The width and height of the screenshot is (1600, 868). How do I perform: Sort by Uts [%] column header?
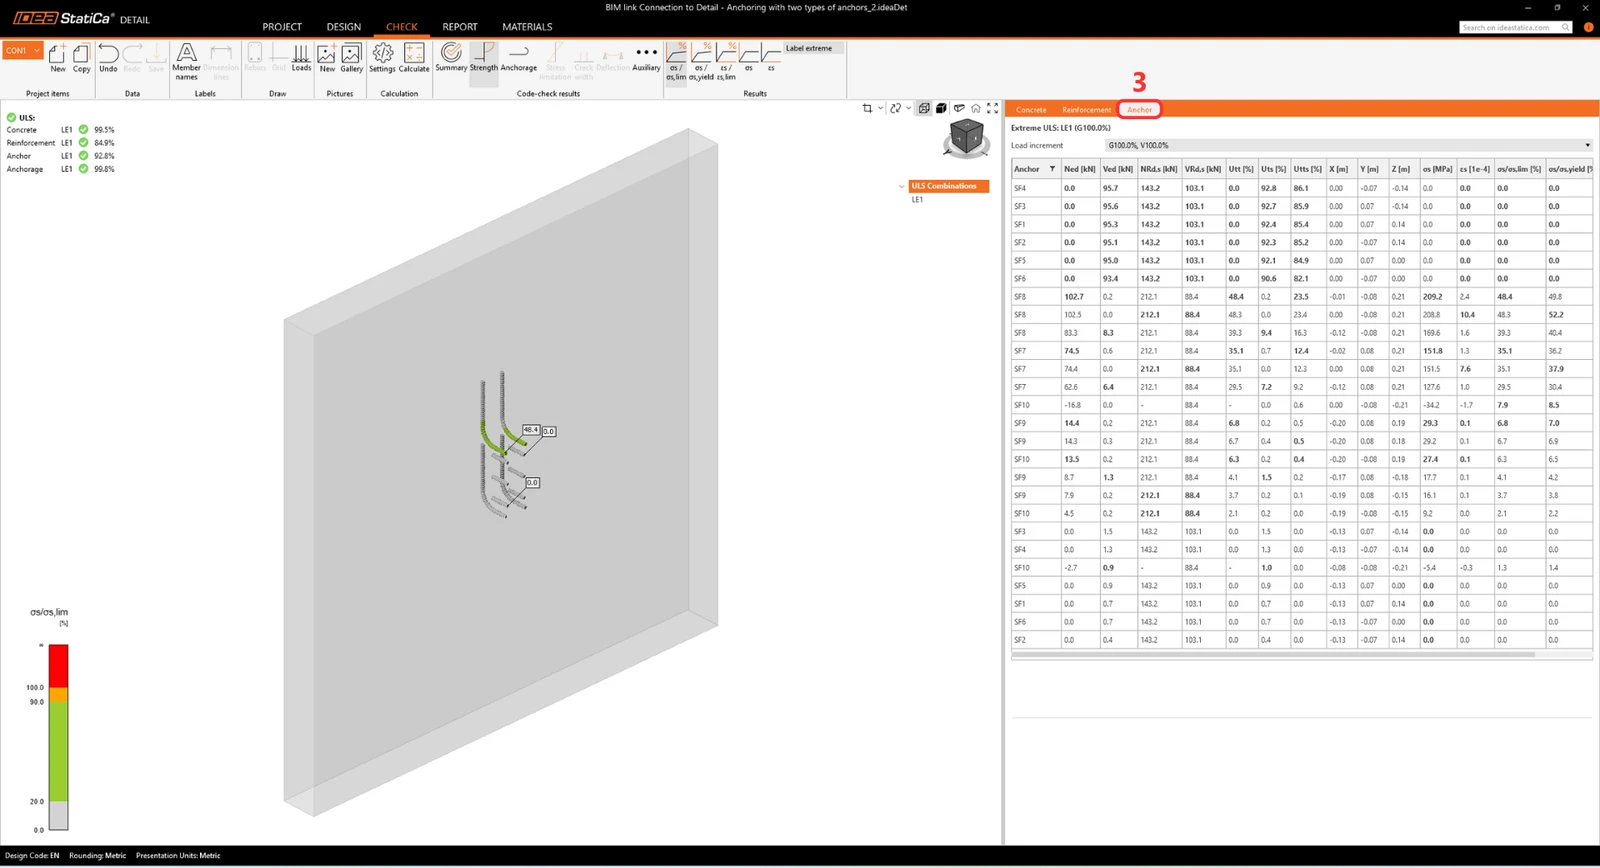(x=1273, y=169)
